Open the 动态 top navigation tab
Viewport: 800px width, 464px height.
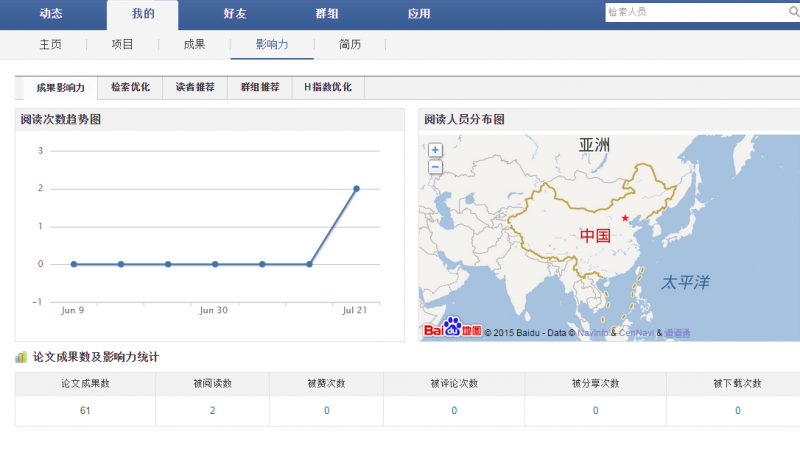pos(51,14)
